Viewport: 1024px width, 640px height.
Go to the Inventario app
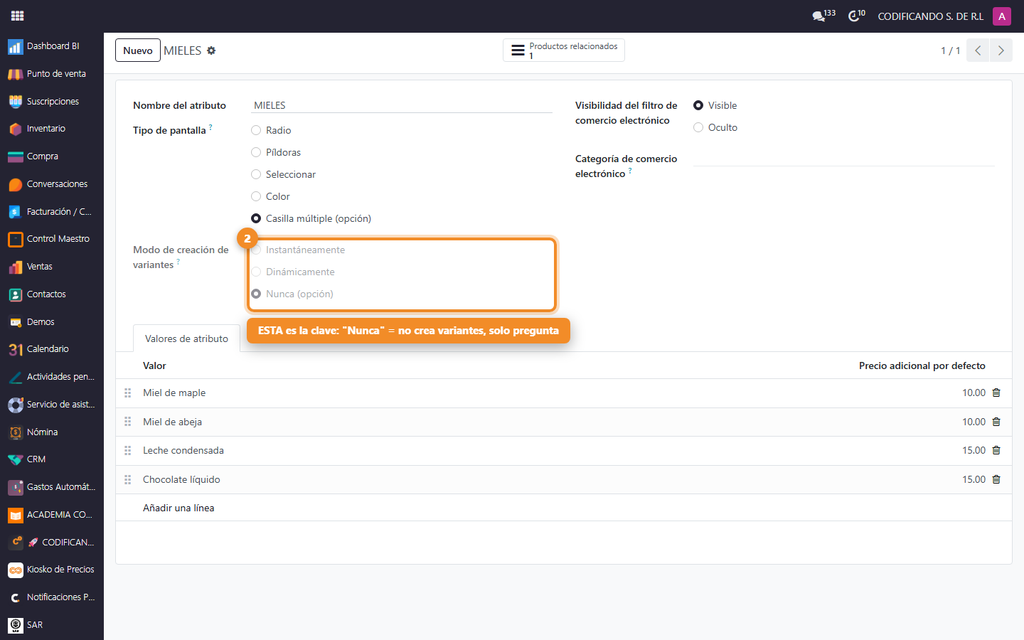[x=52, y=129]
